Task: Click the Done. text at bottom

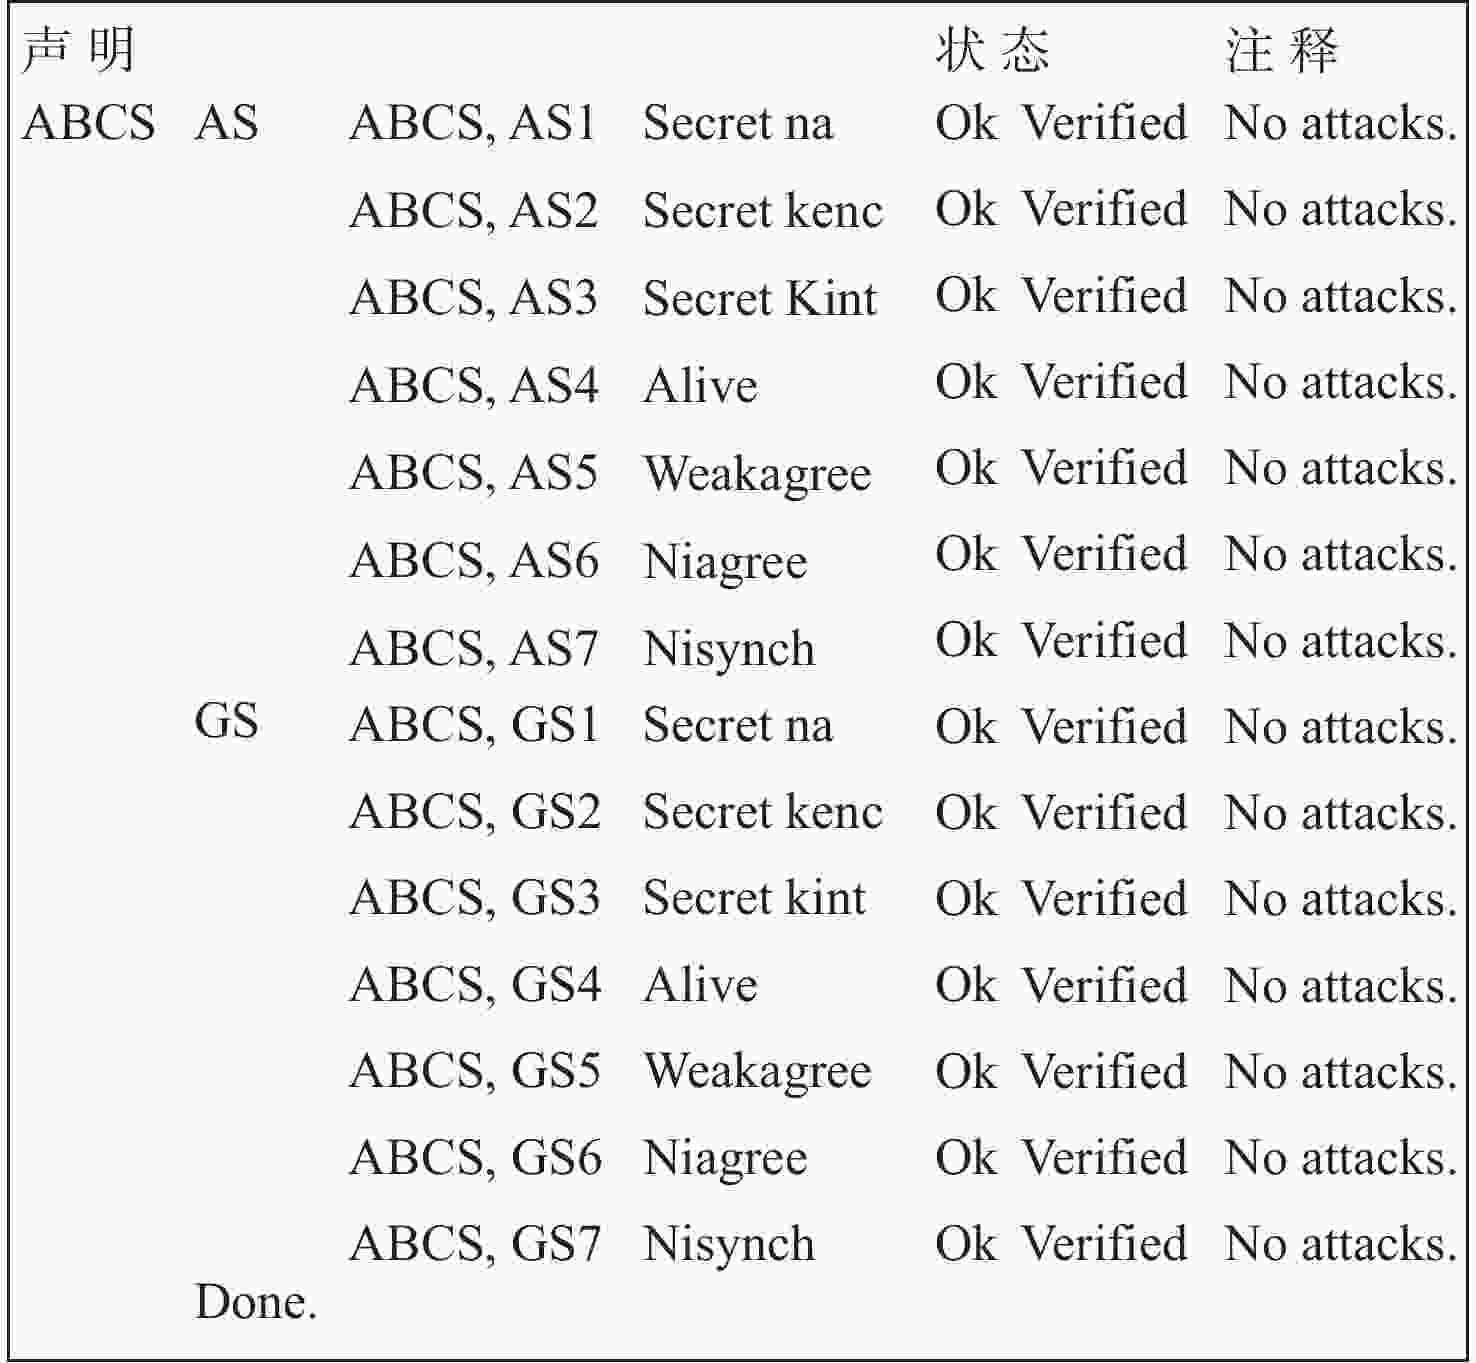Action: pyautogui.click(x=256, y=1302)
